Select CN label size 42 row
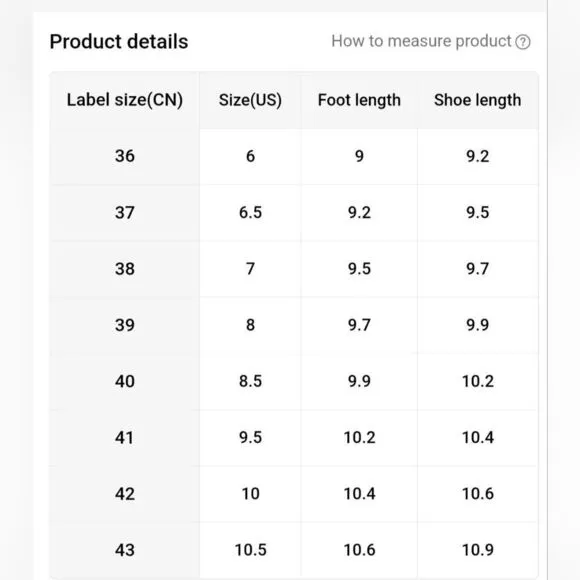Screen dimensions: 580x580 click(294, 494)
